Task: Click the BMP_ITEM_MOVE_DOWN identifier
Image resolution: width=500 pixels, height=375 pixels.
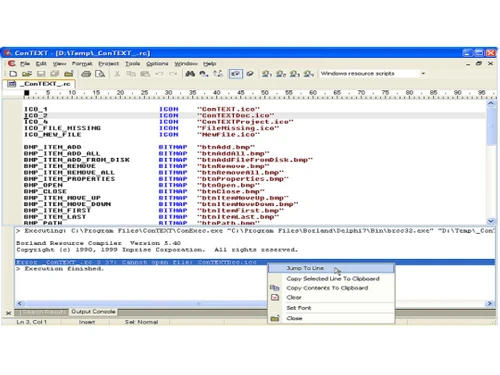Action: click(x=67, y=204)
